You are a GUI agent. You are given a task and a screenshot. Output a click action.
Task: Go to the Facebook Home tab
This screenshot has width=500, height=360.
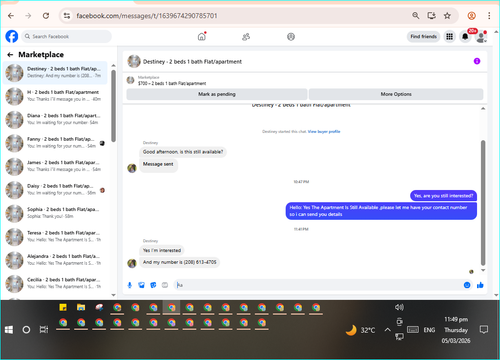click(202, 37)
